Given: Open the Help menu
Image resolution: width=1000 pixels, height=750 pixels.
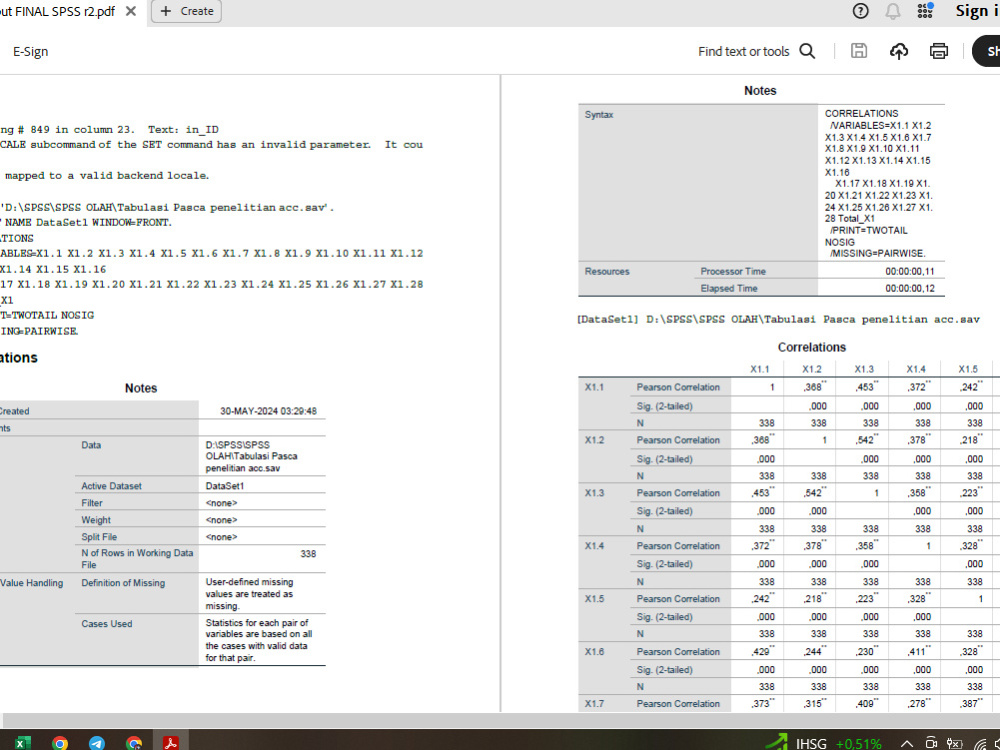Looking at the screenshot, I should point(861,11).
